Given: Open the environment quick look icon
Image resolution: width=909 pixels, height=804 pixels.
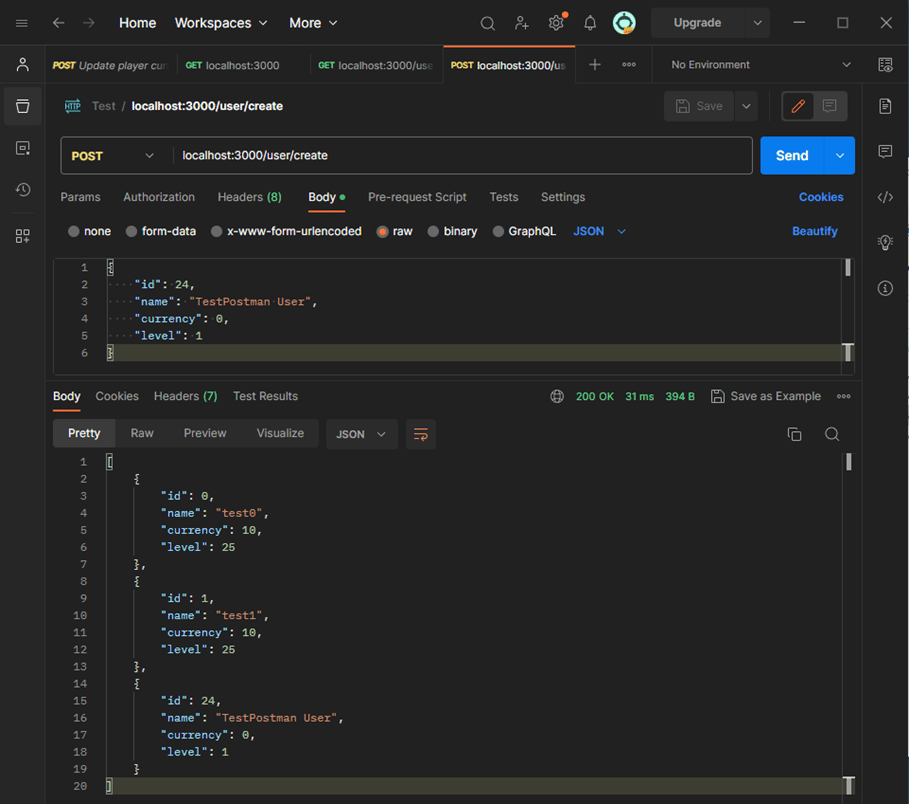Looking at the screenshot, I should tap(885, 65).
